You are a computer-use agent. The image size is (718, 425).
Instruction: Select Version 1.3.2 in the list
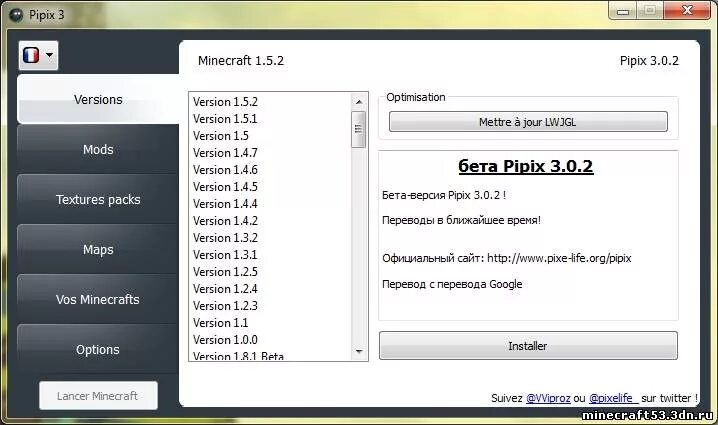click(270, 238)
